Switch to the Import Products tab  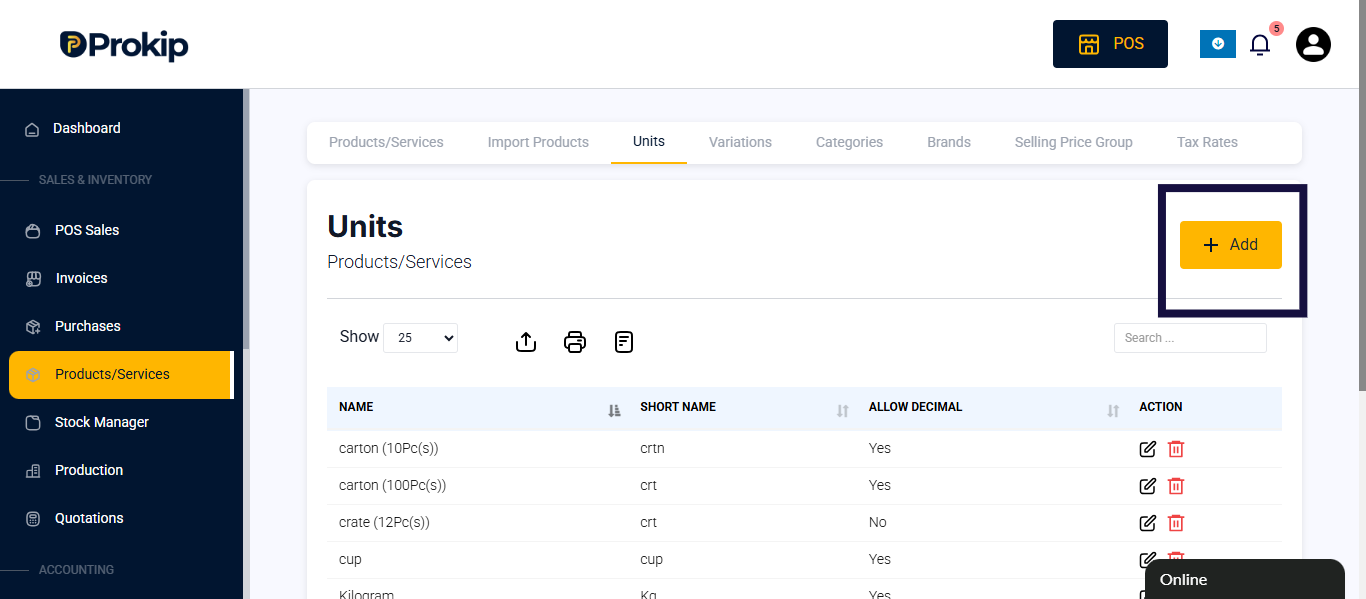tap(538, 142)
